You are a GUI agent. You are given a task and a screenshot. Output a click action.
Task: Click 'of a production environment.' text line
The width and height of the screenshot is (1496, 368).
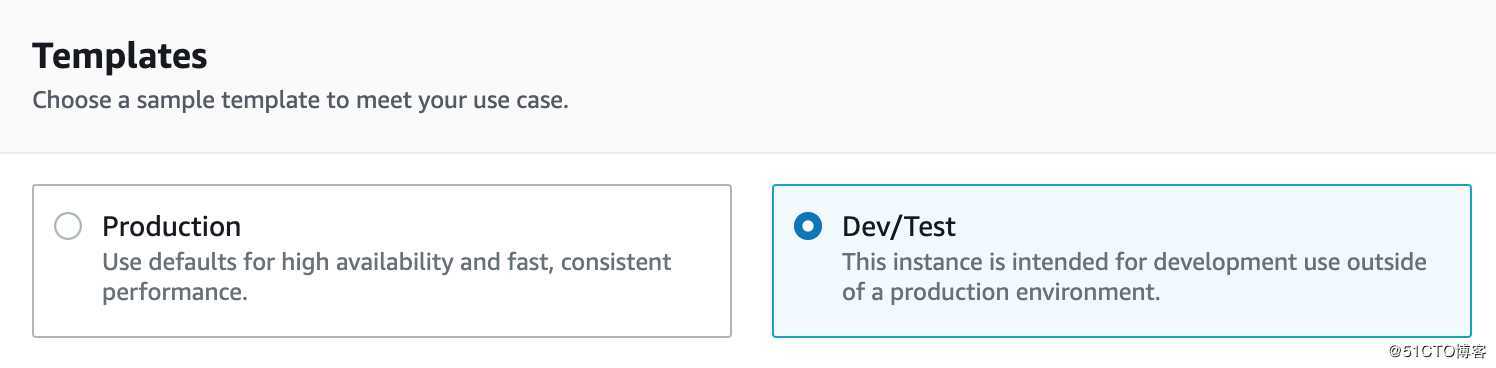point(1001,293)
